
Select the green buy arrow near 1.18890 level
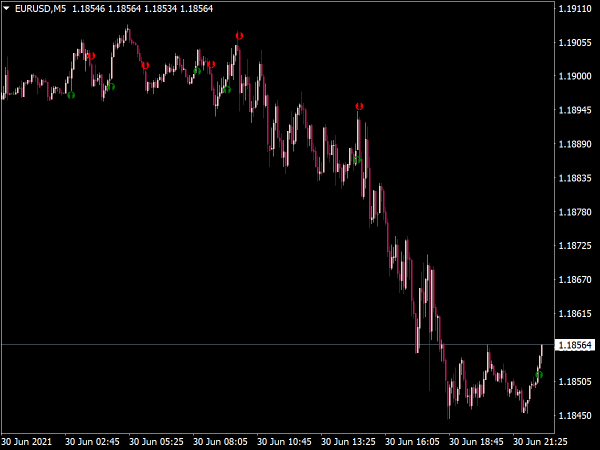point(357,160)
